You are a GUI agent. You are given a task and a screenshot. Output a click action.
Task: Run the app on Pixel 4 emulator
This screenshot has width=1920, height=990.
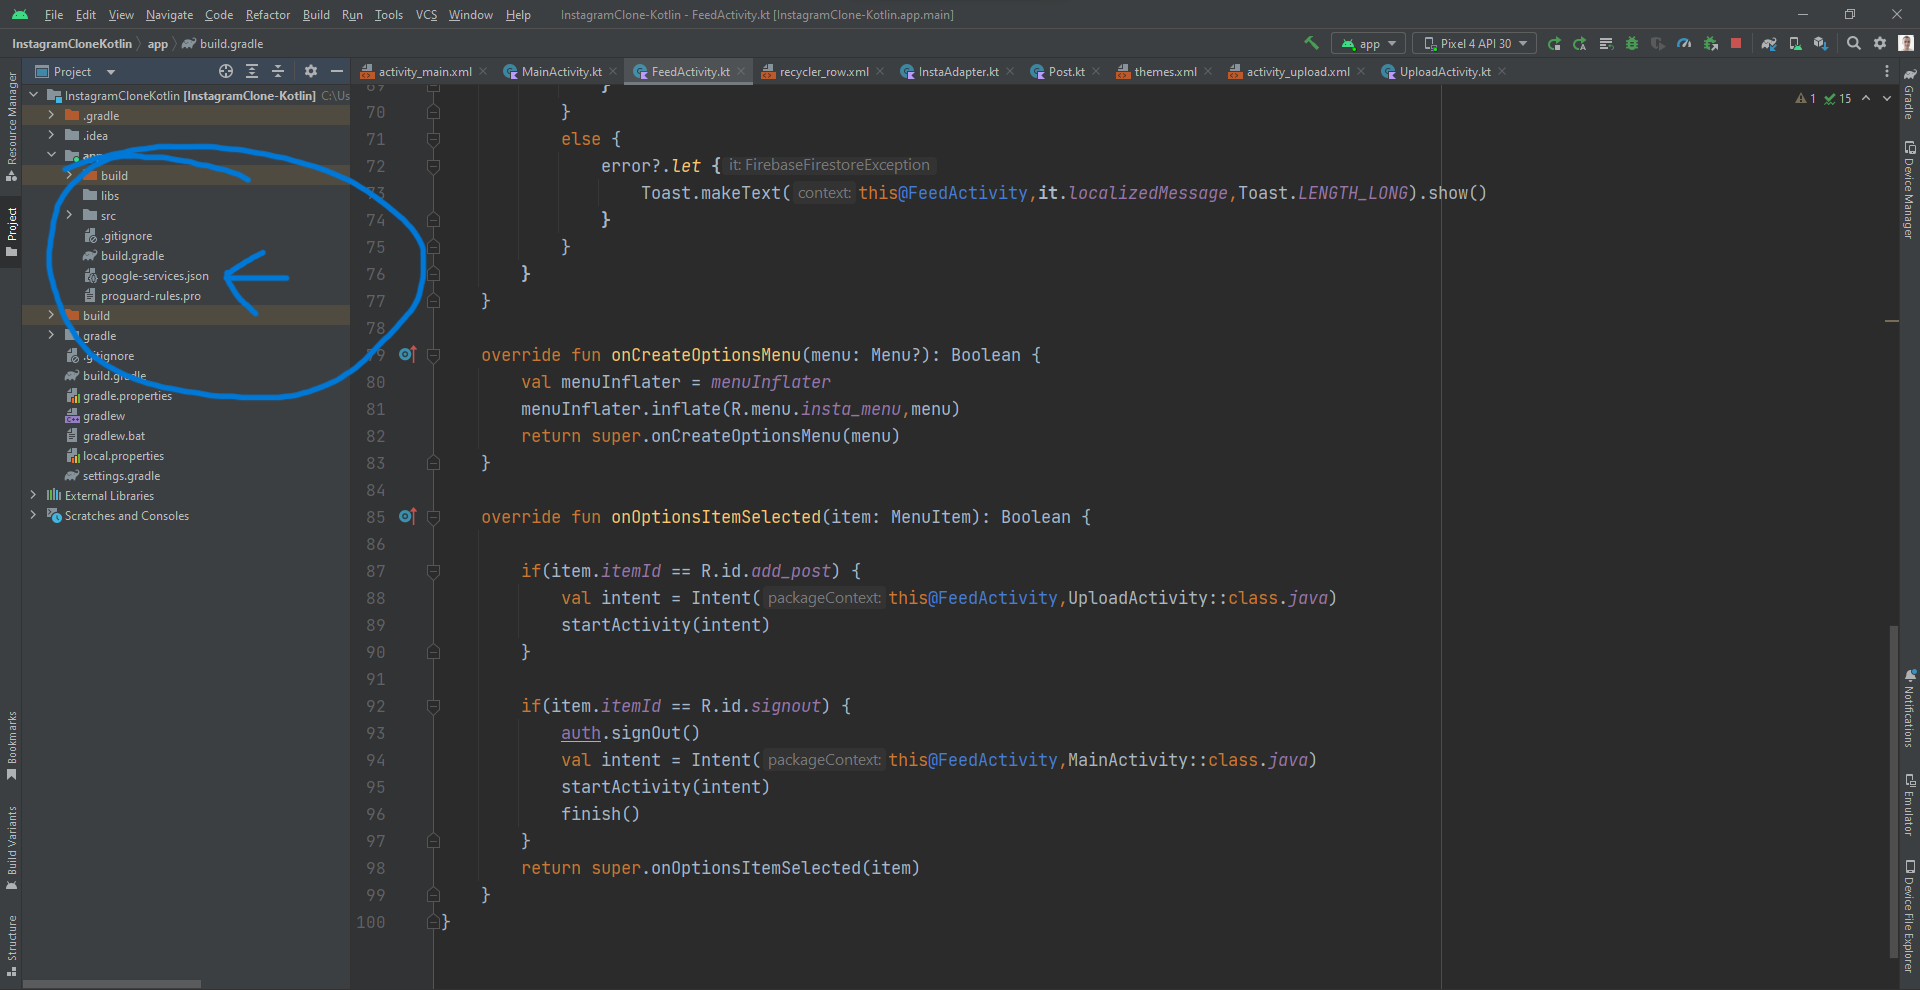click(x=1555, y=44)
